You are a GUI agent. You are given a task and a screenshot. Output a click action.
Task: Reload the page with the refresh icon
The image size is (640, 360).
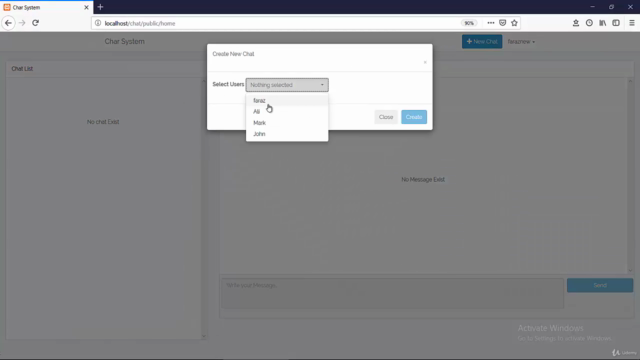[36, 23]
